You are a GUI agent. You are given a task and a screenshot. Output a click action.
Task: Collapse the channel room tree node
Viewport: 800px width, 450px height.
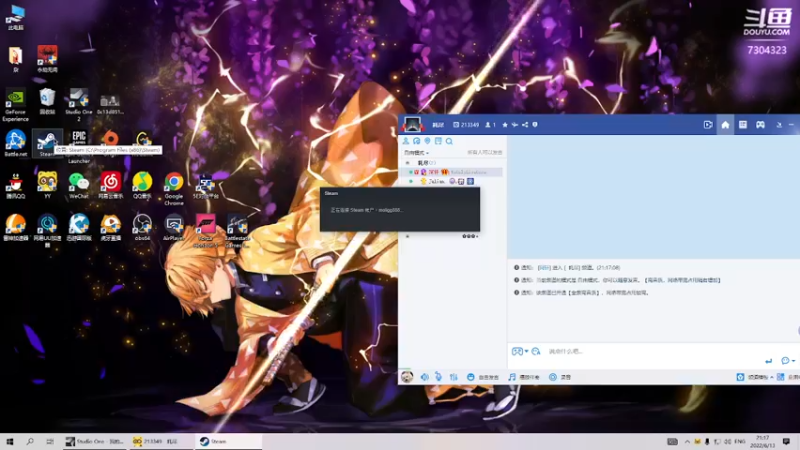pyautogui.click(x=407, y=163)
